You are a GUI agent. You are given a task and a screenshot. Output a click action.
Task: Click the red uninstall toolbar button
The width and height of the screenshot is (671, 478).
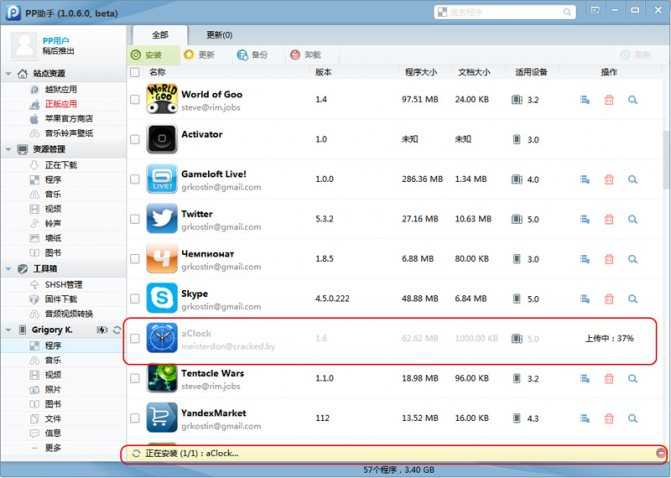pos(306,55)
